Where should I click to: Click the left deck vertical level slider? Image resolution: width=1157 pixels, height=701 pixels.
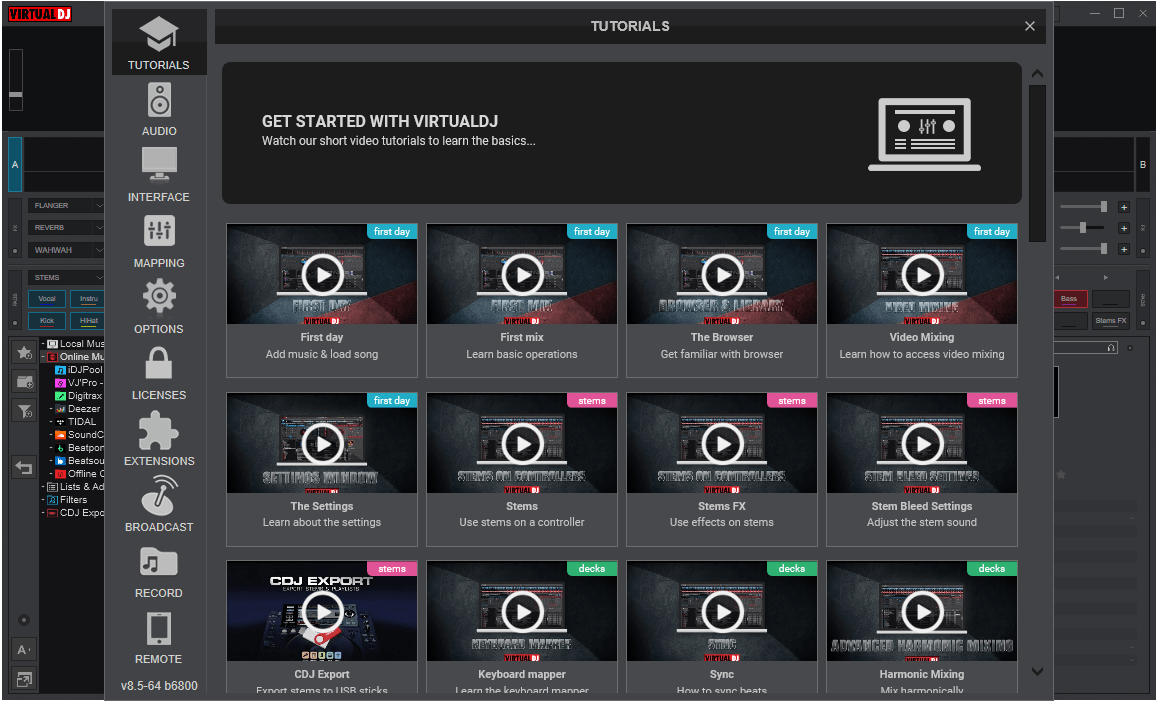[15, 80]
